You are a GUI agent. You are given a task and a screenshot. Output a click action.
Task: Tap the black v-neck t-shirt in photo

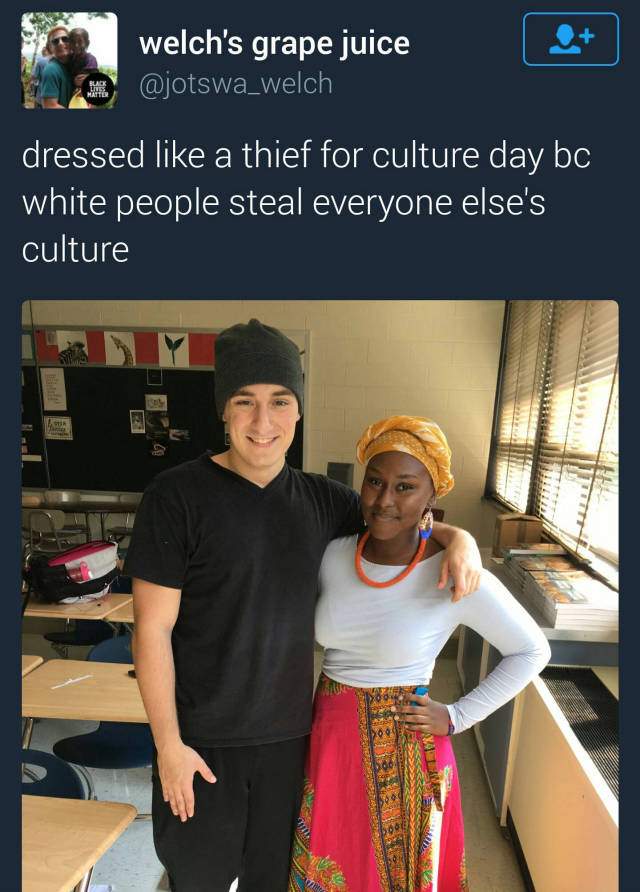243,597
